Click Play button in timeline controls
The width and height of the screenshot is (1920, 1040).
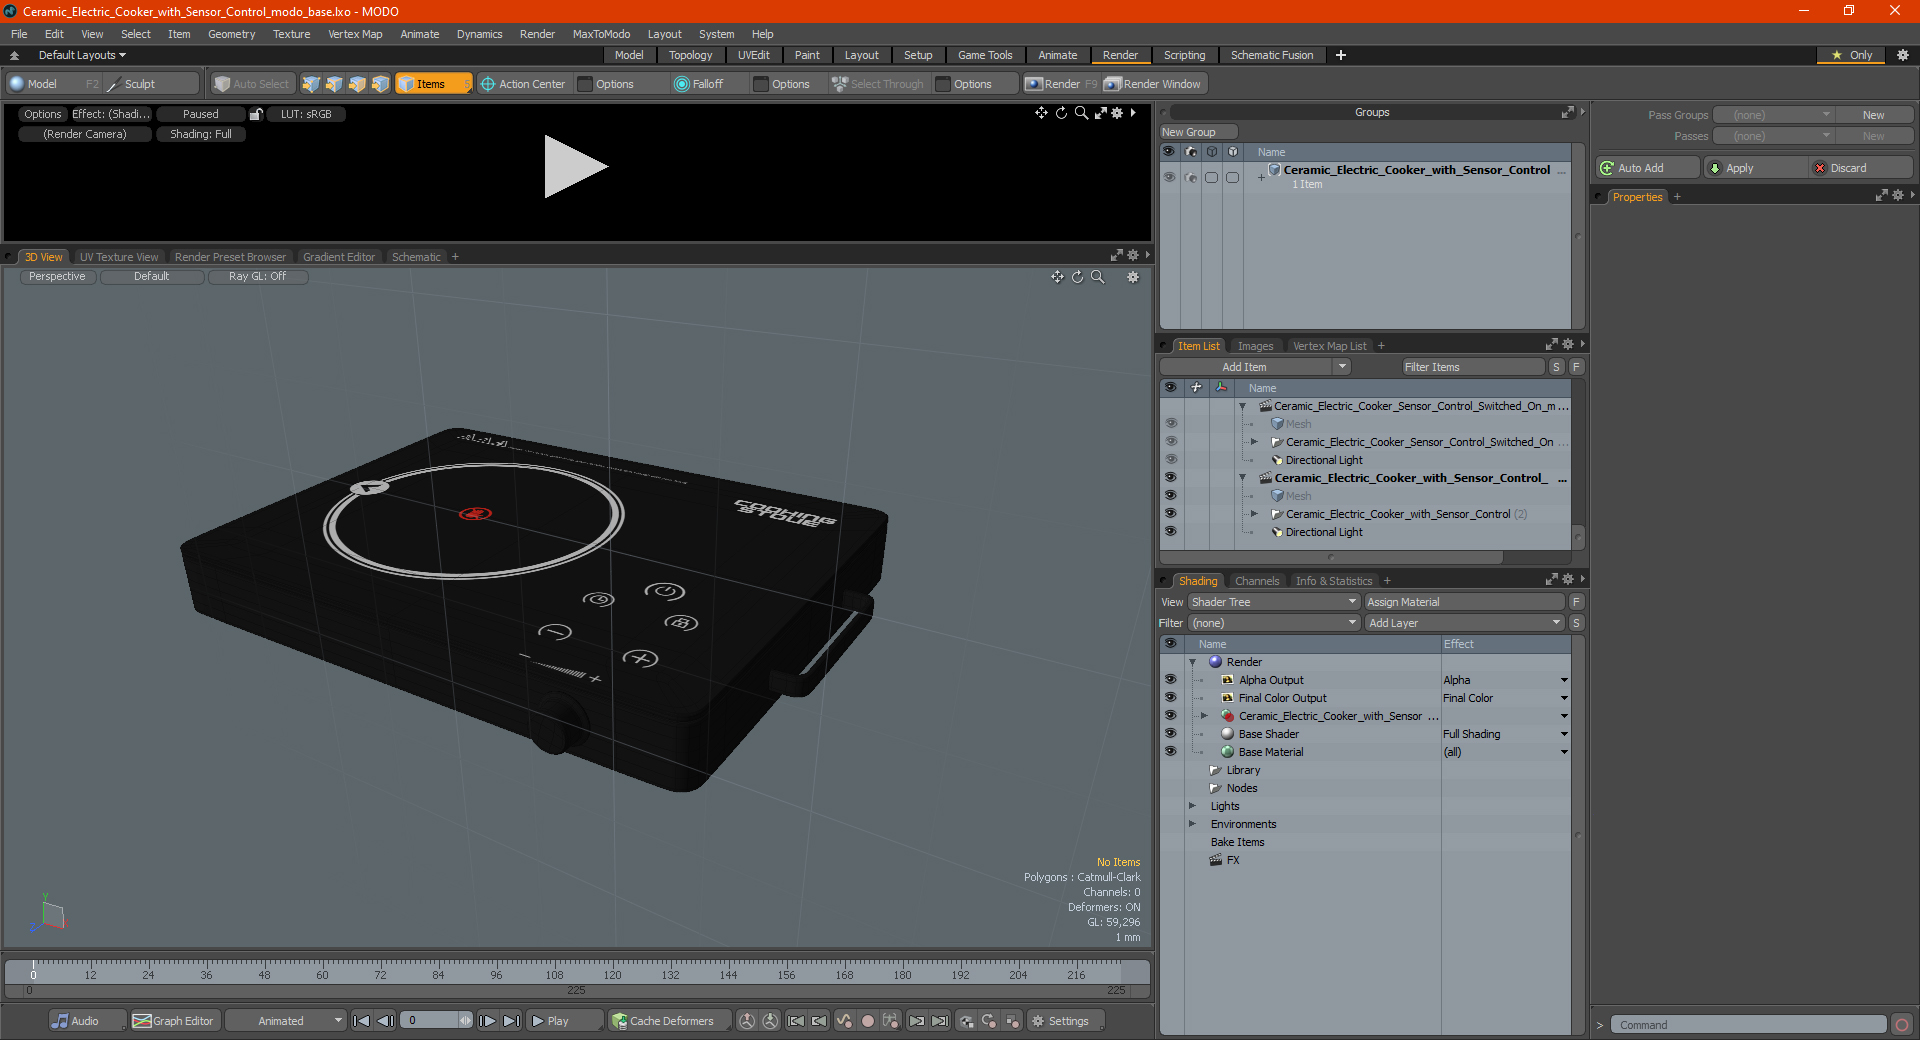(564, 1021)
